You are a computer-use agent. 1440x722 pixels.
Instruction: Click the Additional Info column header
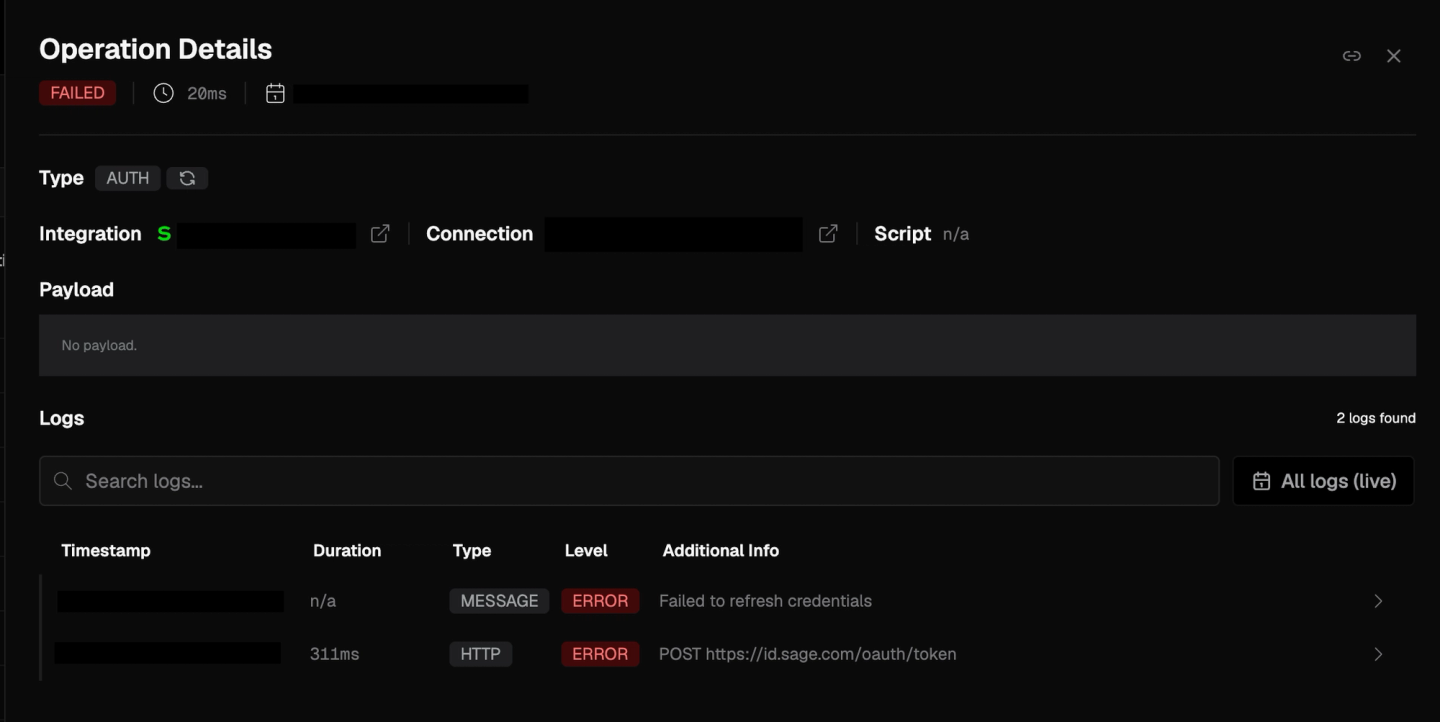click(721, 550)
